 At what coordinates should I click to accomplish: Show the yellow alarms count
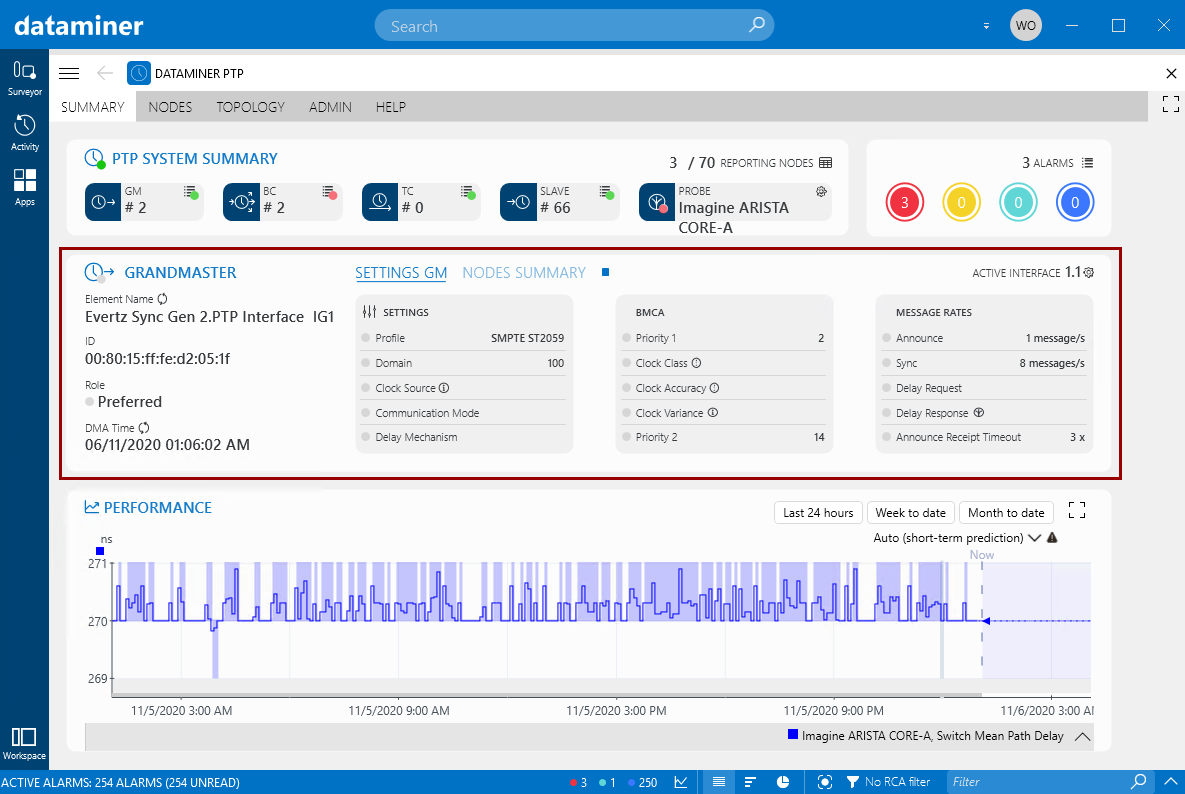click(961, 202)
